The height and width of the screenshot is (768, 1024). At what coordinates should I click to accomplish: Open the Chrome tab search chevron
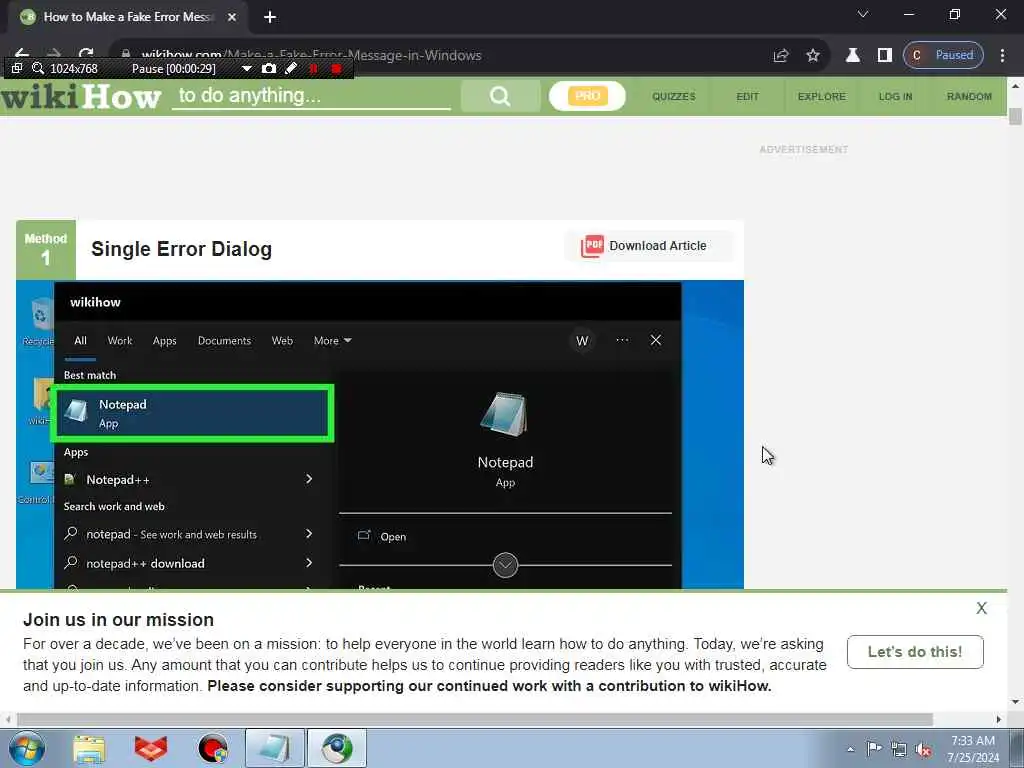pyautogui.click(x=863, y=14)
